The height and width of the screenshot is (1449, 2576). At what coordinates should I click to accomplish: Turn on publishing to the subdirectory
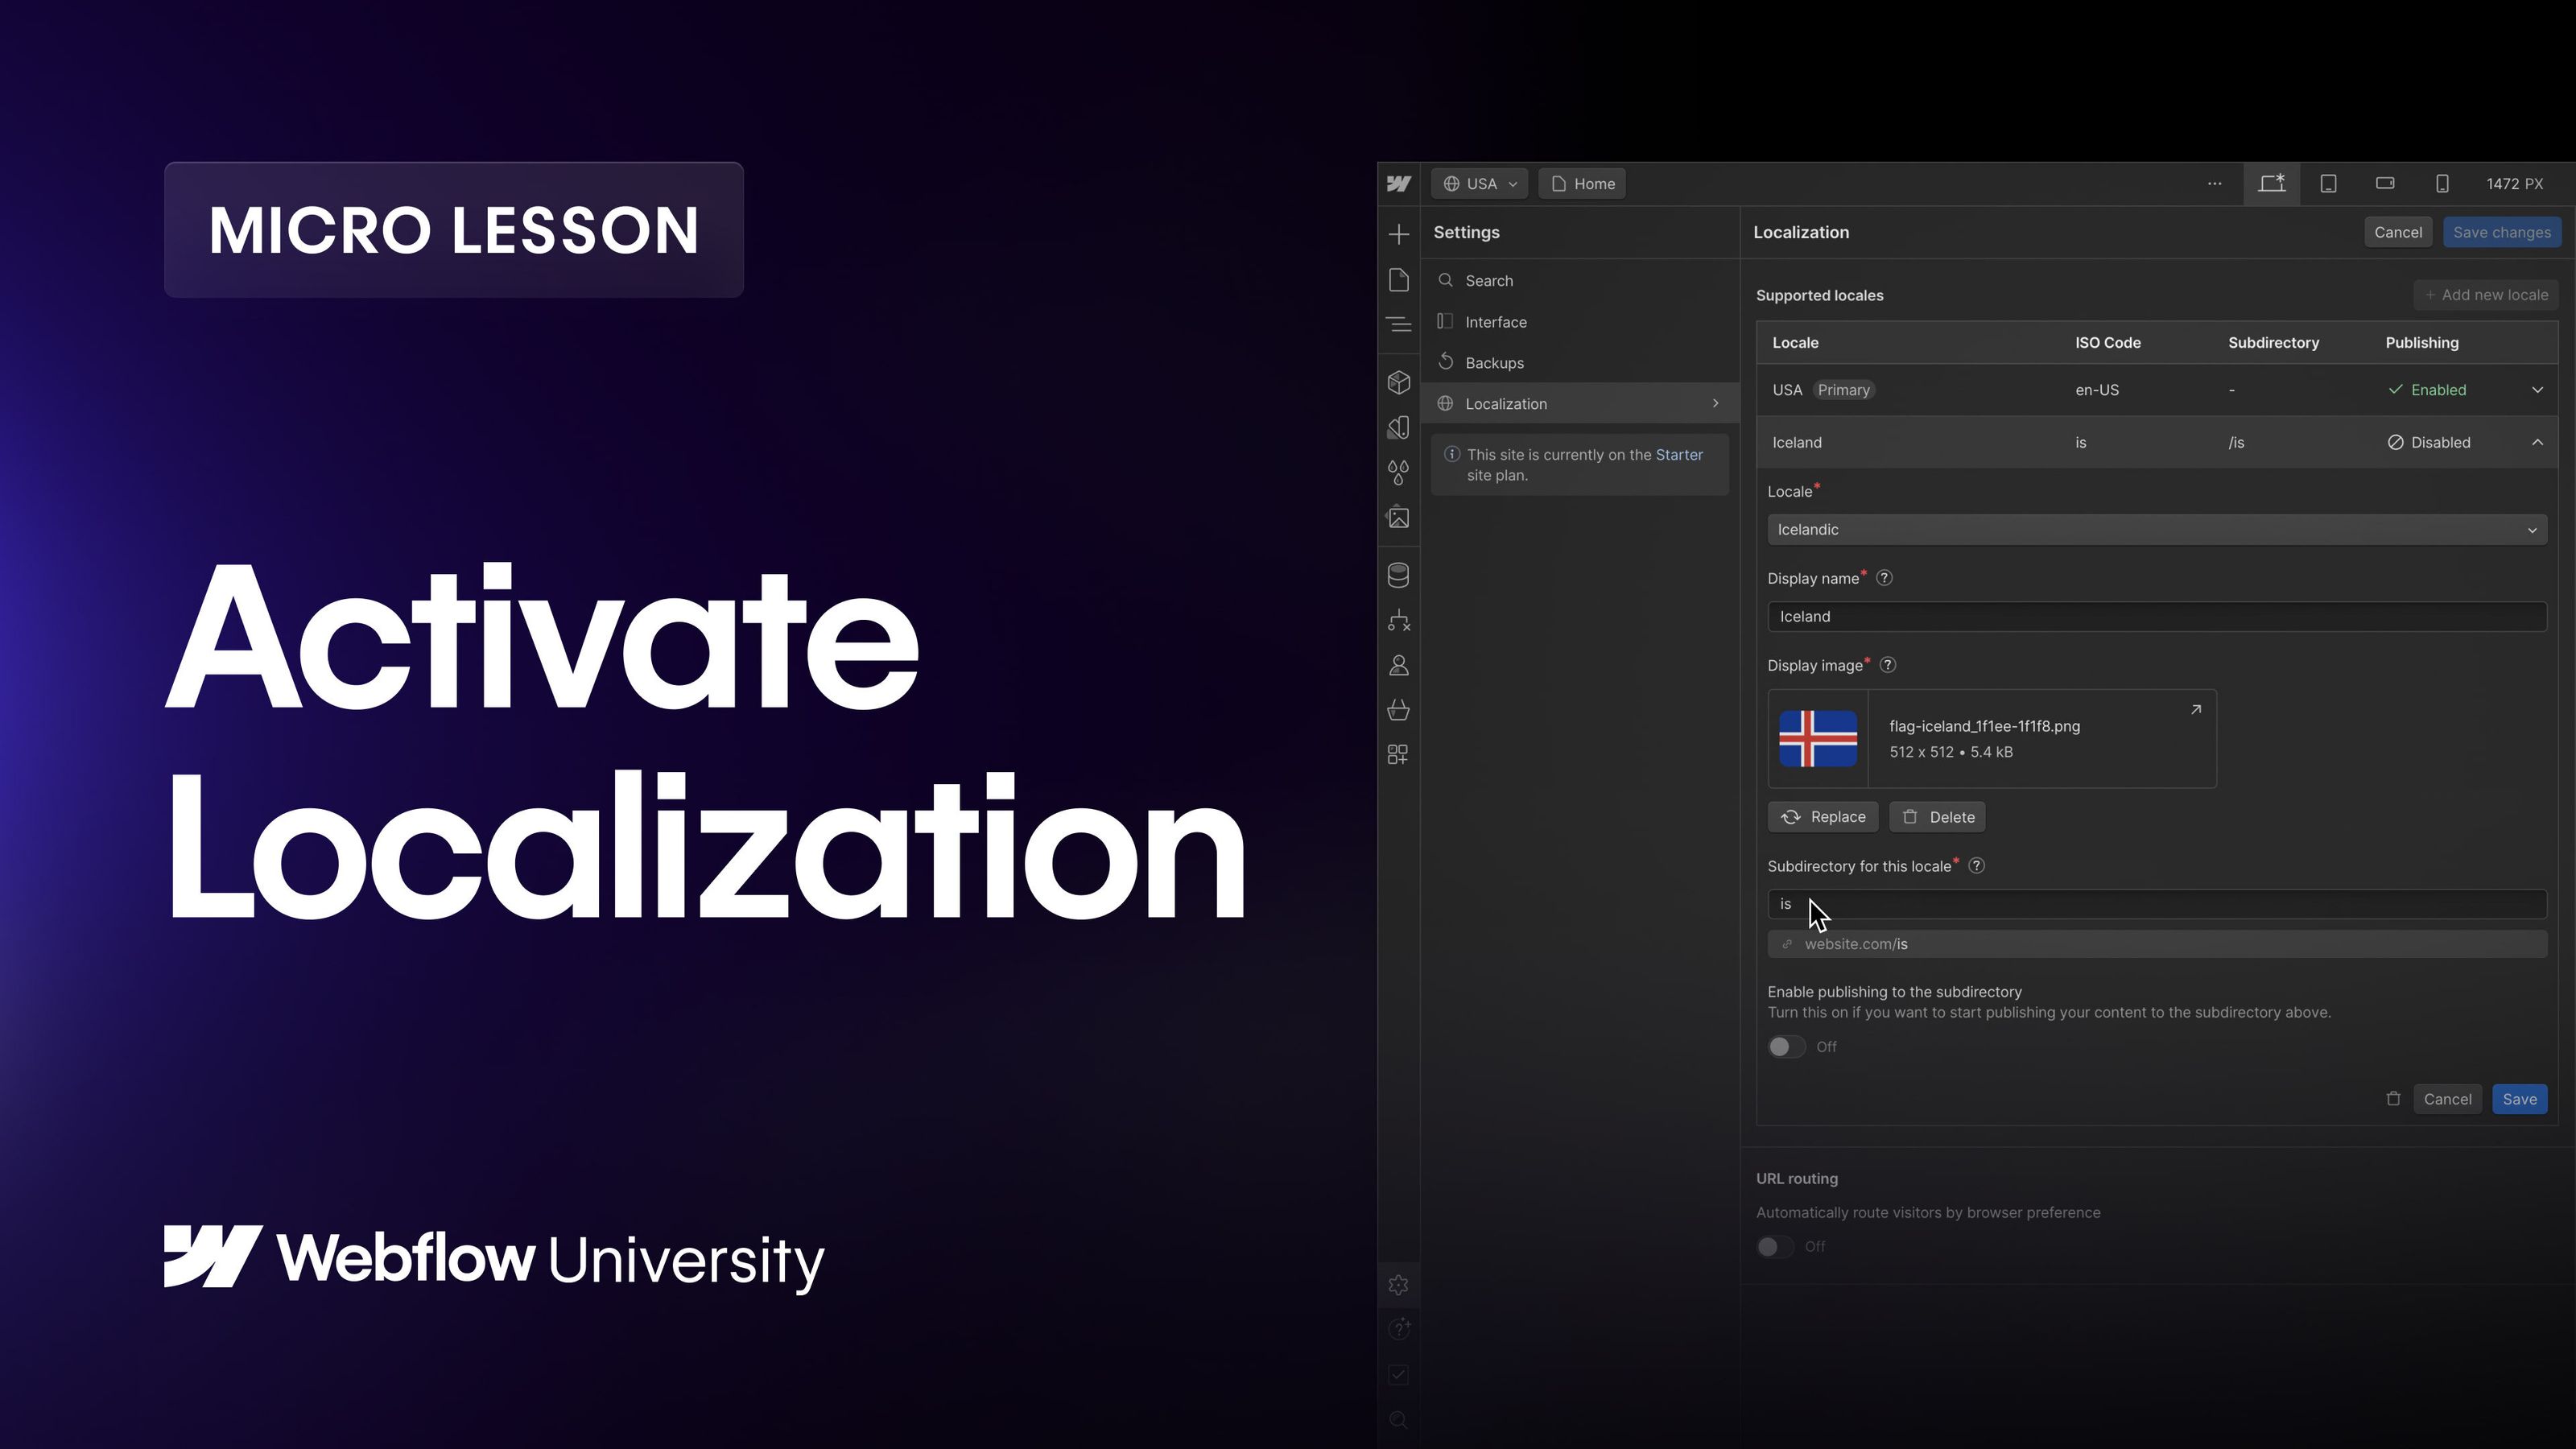[1786, 1046]
